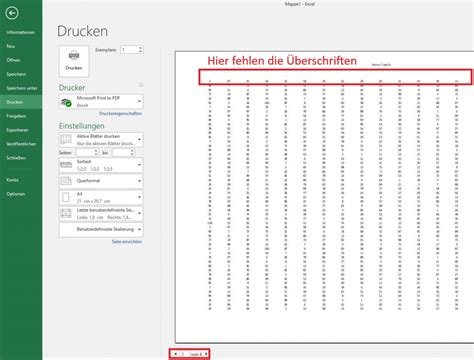Open the Öffnen page
This screenshot has width=474, height=360.
click(x=13, y=60)
